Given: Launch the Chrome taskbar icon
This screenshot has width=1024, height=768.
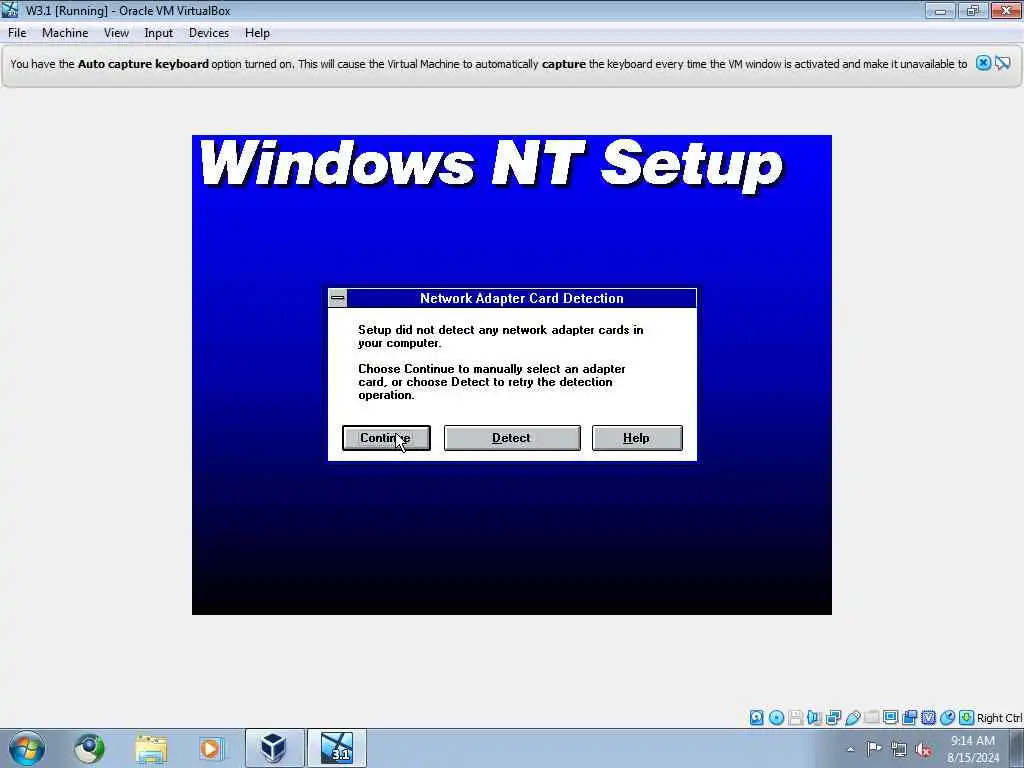Looking at the screenshot, I should (89, 748).
